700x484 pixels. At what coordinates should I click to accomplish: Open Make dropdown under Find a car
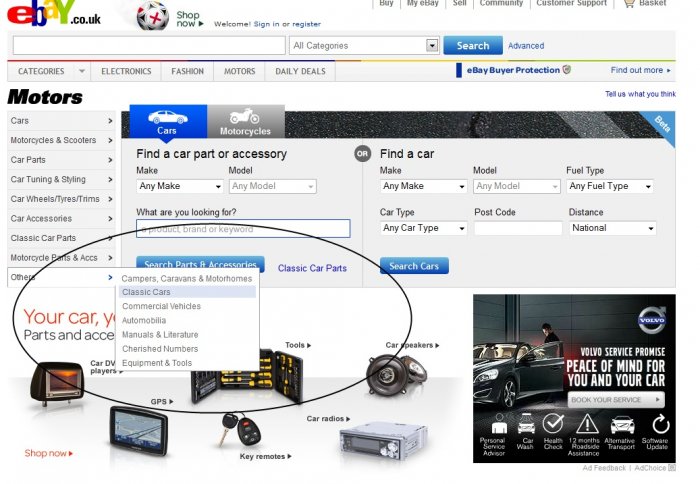(x=423, y=186)
